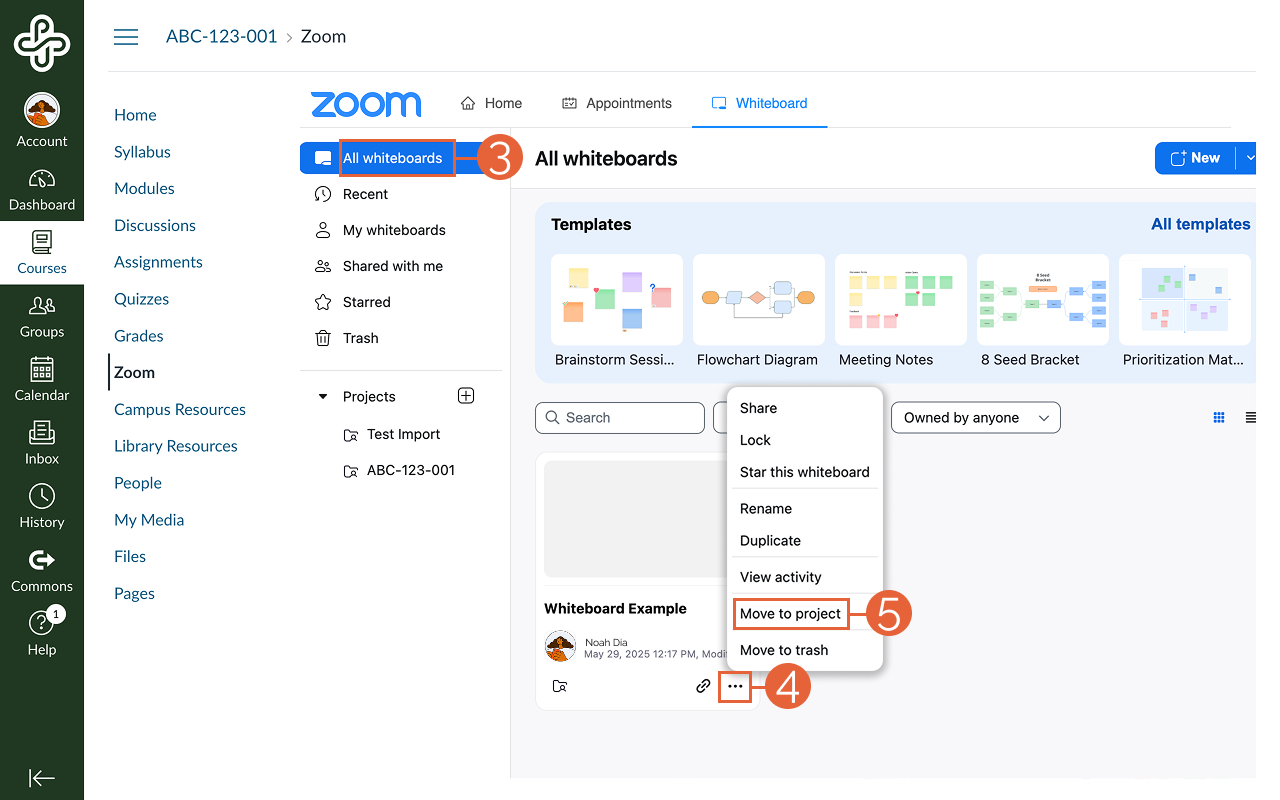The width and height of the screenshot is (1280, 800).
Task: Click Noah Dia's avatar on the card
Action: [x=560, y=647]
